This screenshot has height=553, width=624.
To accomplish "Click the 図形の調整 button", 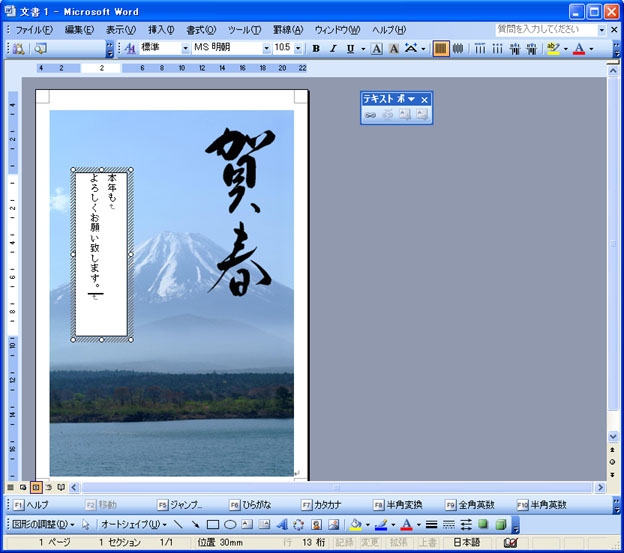I will (x=41, y=524).
